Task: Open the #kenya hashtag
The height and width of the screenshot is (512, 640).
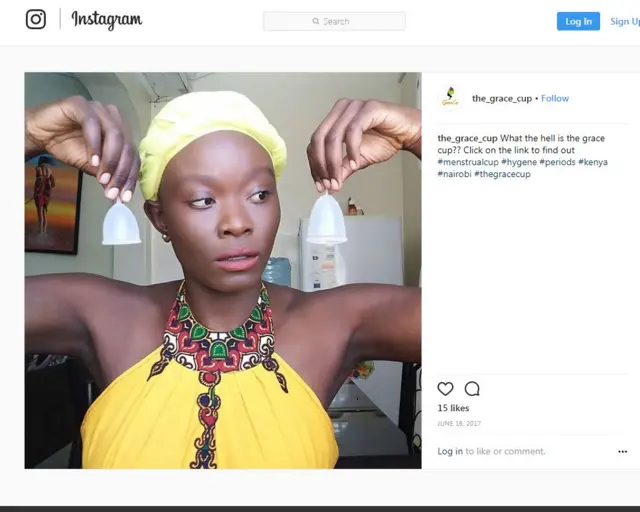Action: click(x=593, y=162)
